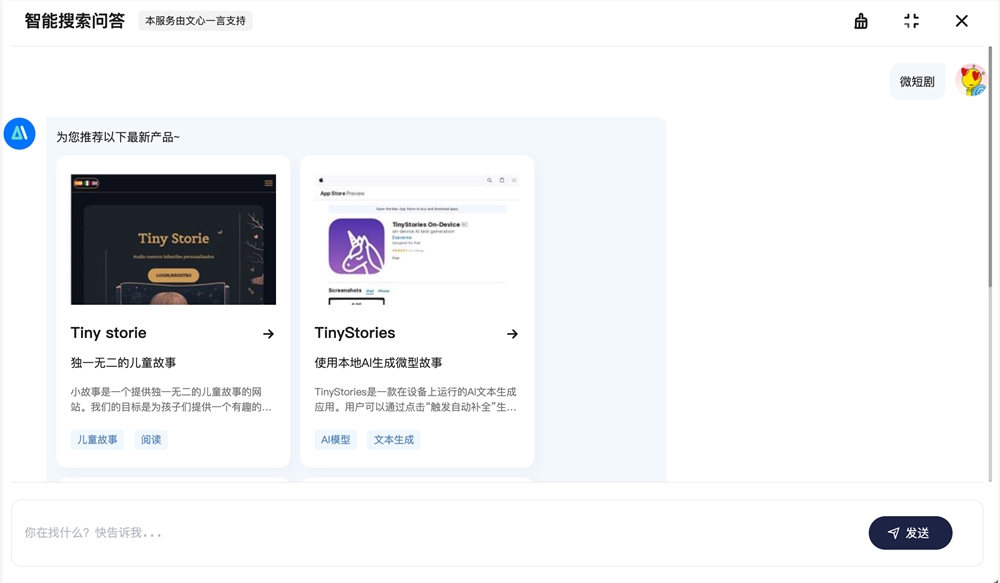This screenshot has height=583, width=1000.
Task: Select the 儿童故事 tag under Tiny storie
Action: coord(96,439)
